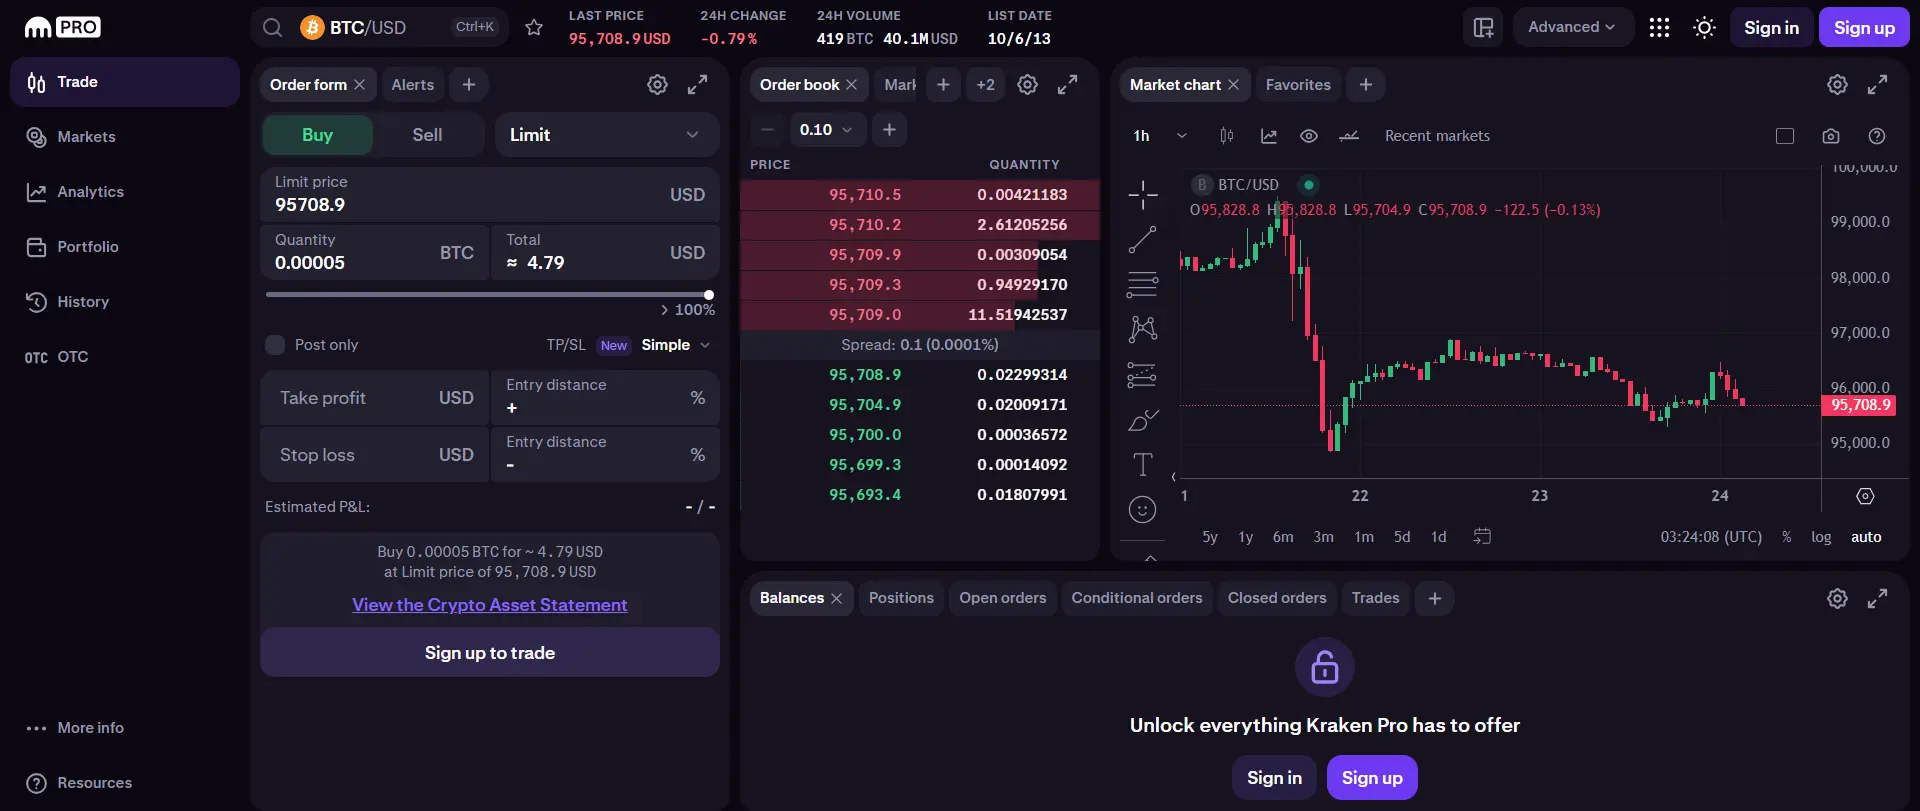Expand the Order form panel fullscreen
Image resolution: width=1920 pixels, height=811 pixels.
tap(697, 85)
